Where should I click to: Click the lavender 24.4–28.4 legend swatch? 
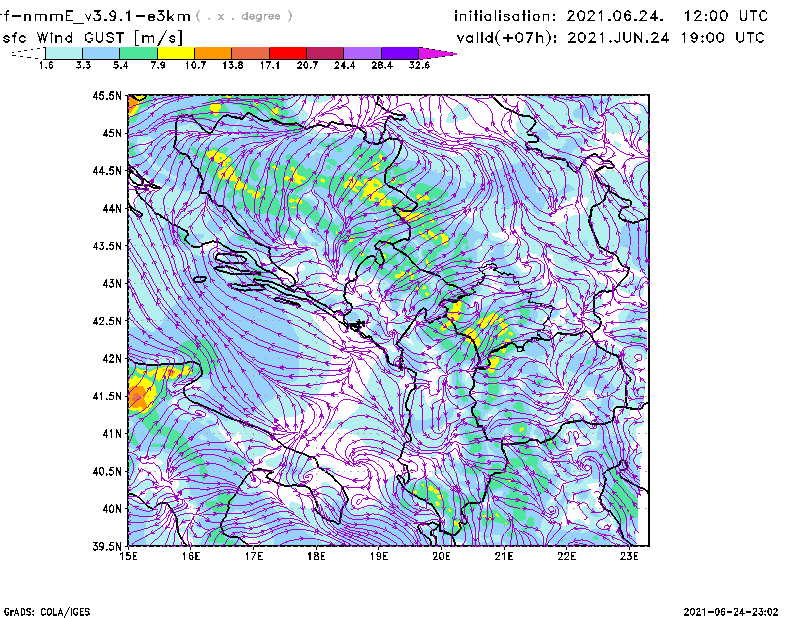click(x=362, y=53)
